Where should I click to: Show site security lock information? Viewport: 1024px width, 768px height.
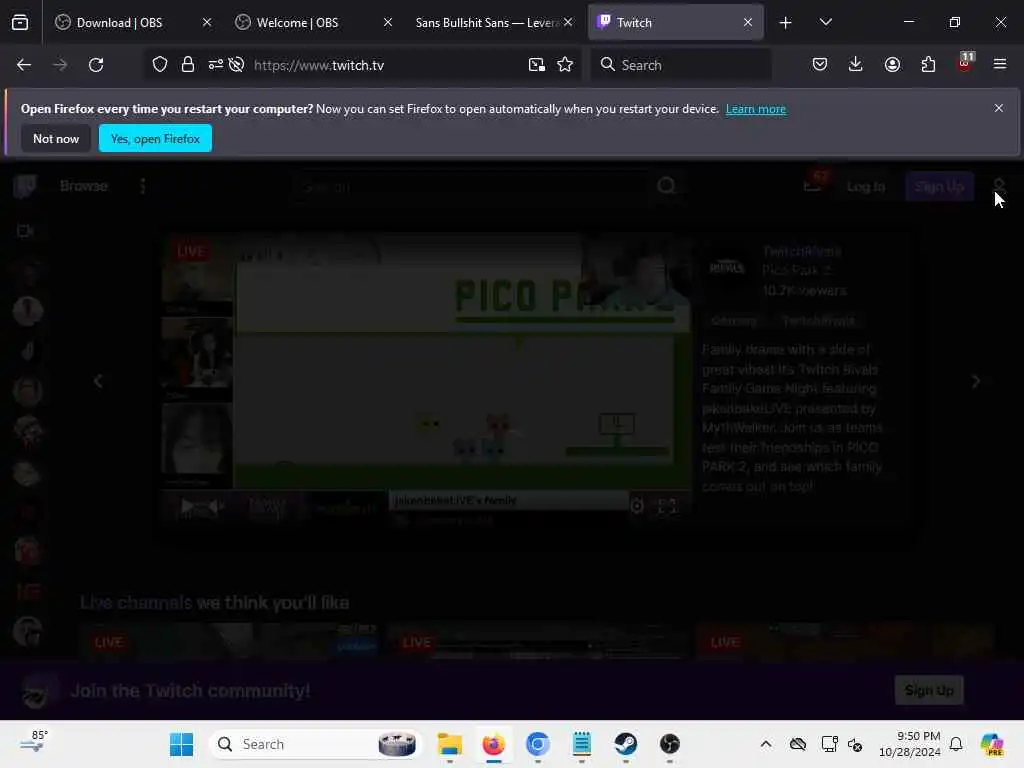[188, 65]
